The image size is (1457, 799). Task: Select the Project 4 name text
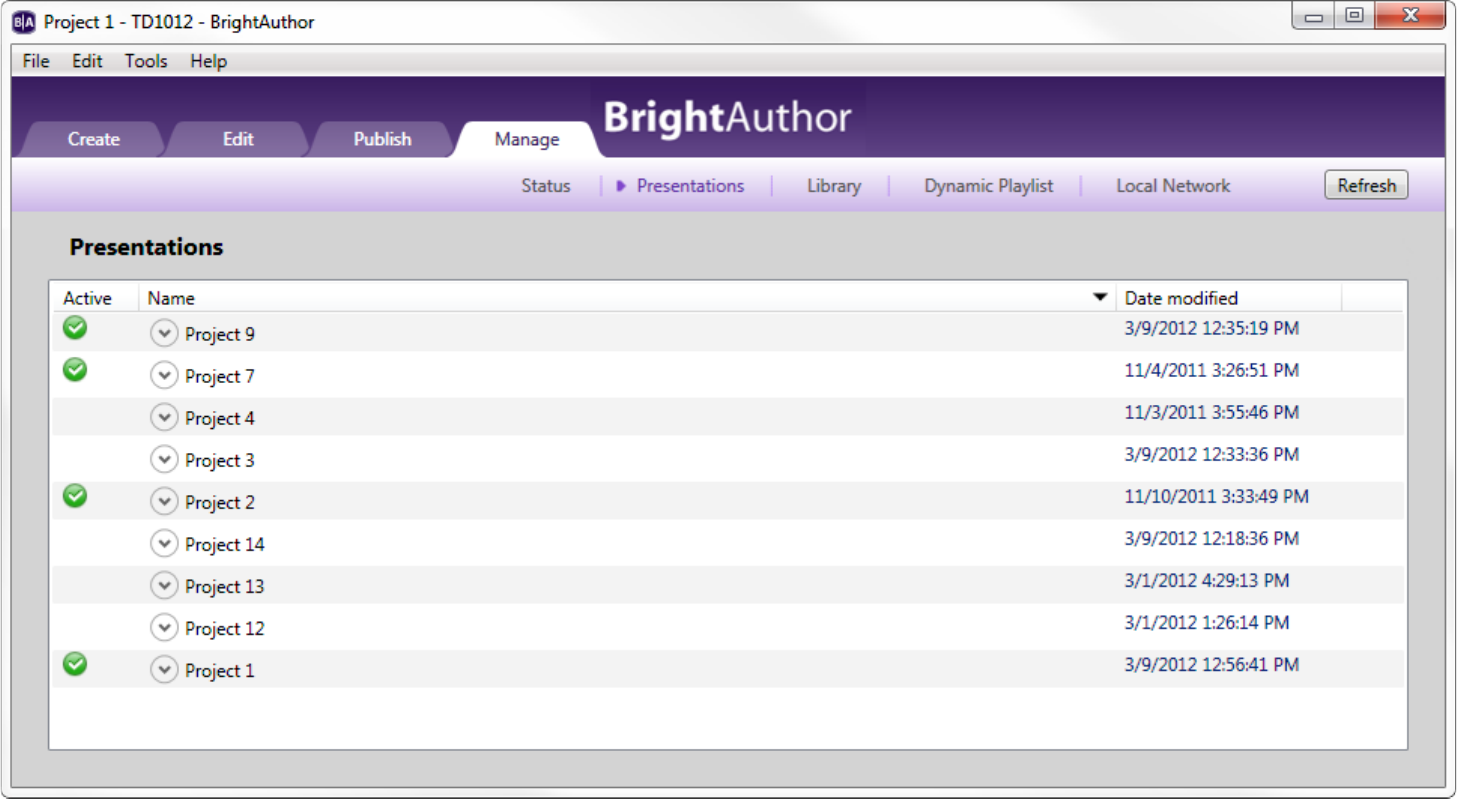click(x=220, y=418)
